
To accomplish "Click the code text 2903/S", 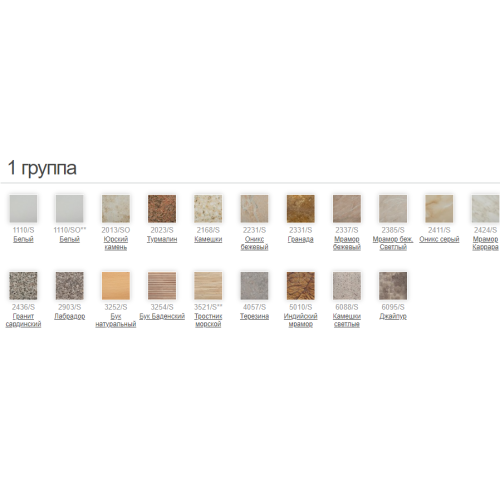I will (x=70, y=307).
